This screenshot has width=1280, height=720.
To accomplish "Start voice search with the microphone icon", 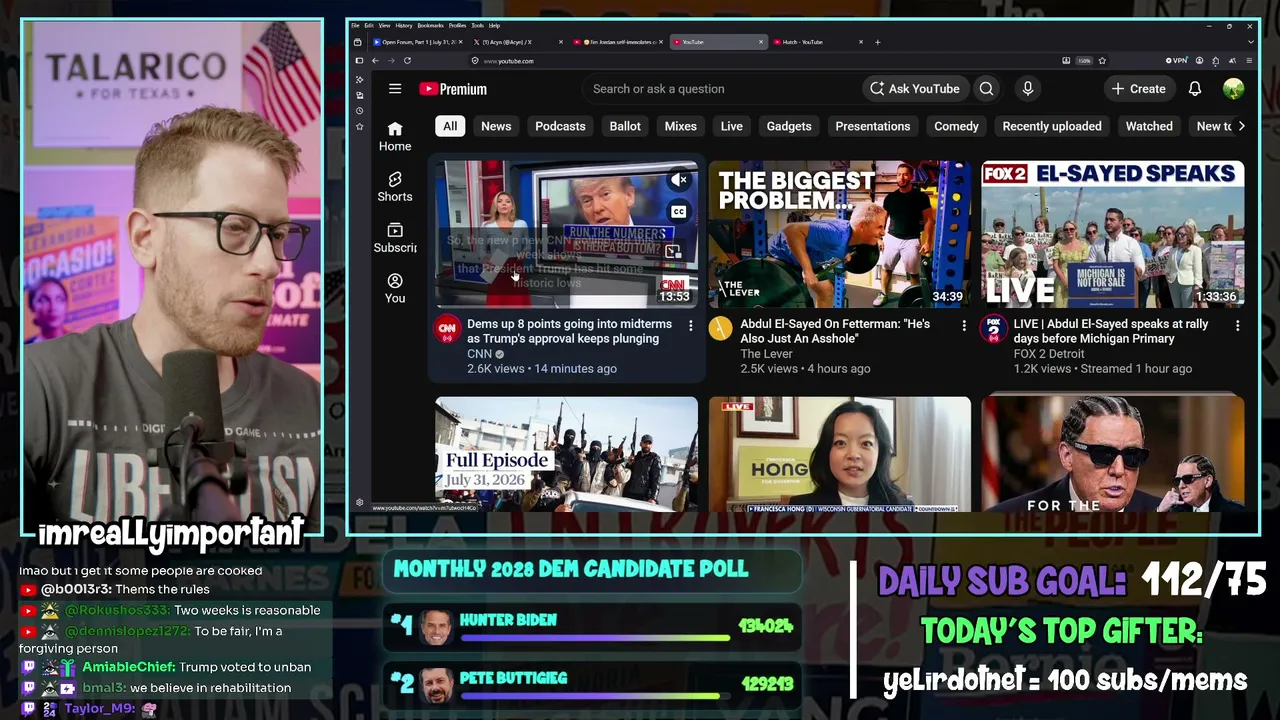I will point(1027,89).
